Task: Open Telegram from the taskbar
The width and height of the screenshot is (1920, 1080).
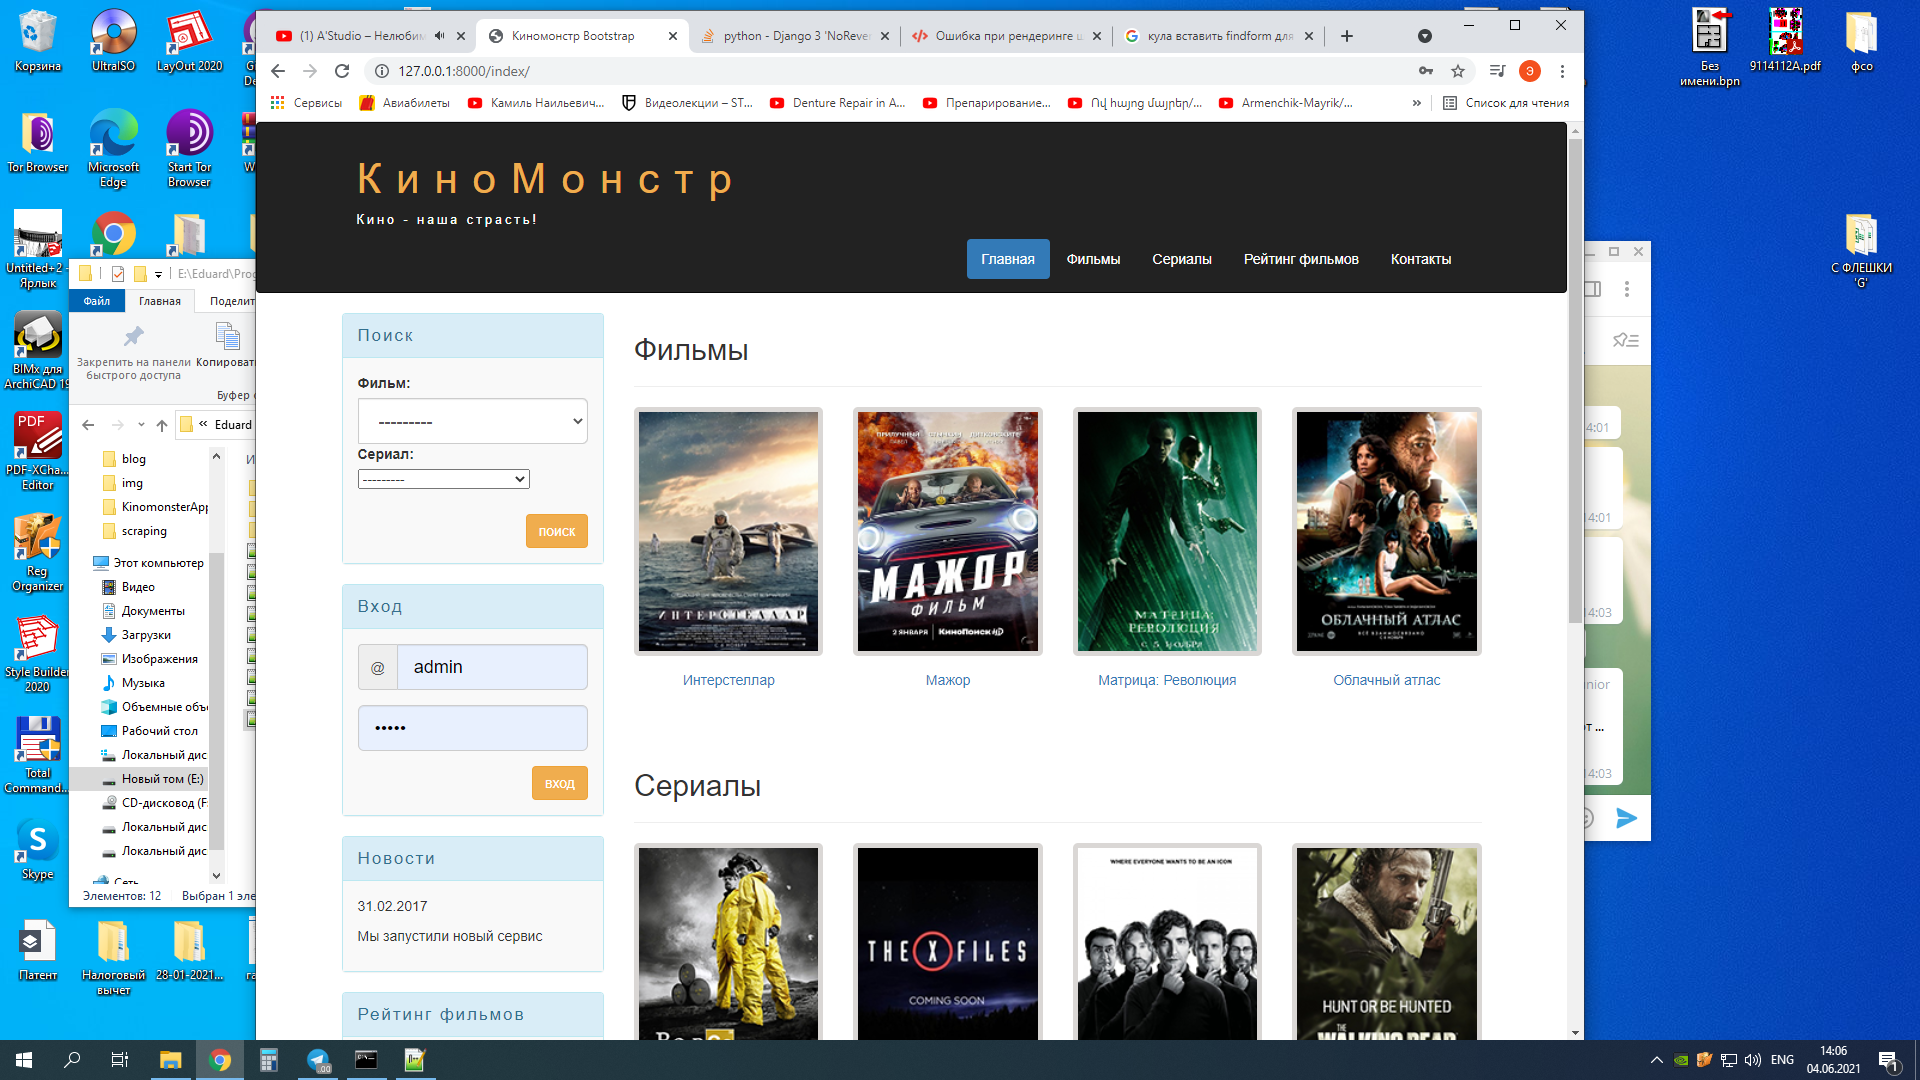Action: [318, 1060]
